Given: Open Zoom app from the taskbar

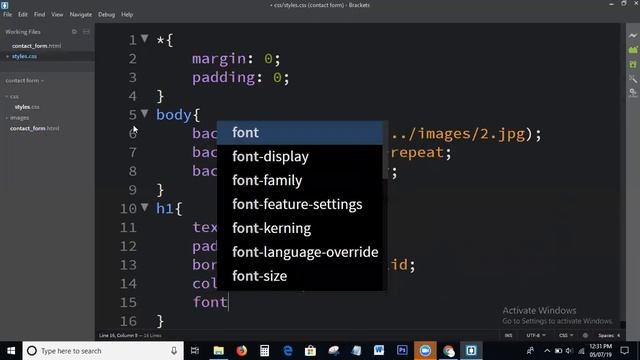Looking at the screenshot, I should tap(425, 351).
